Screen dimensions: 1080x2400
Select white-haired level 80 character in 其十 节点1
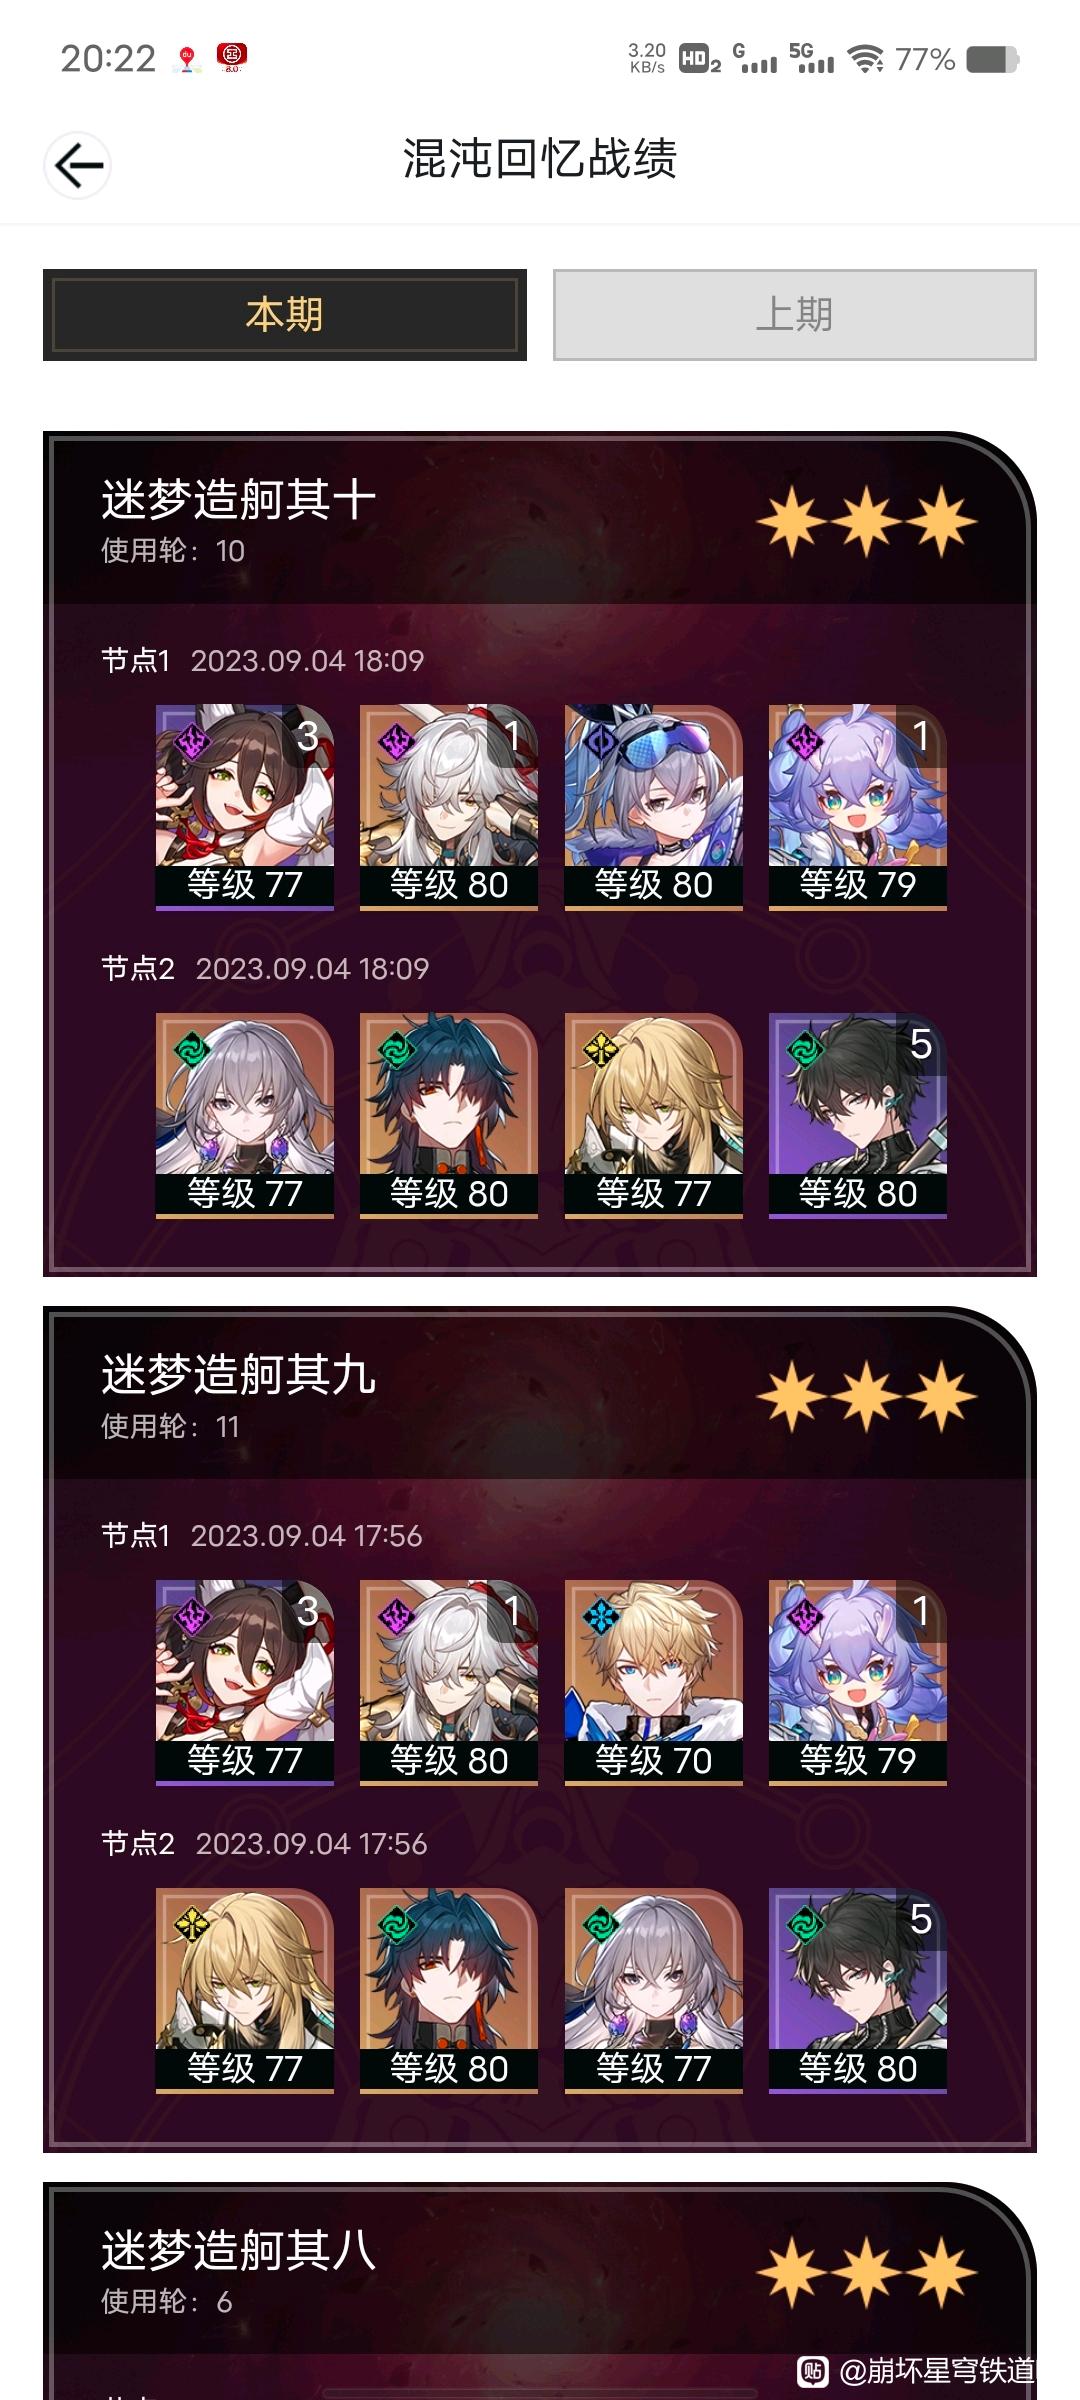point(449,807)
